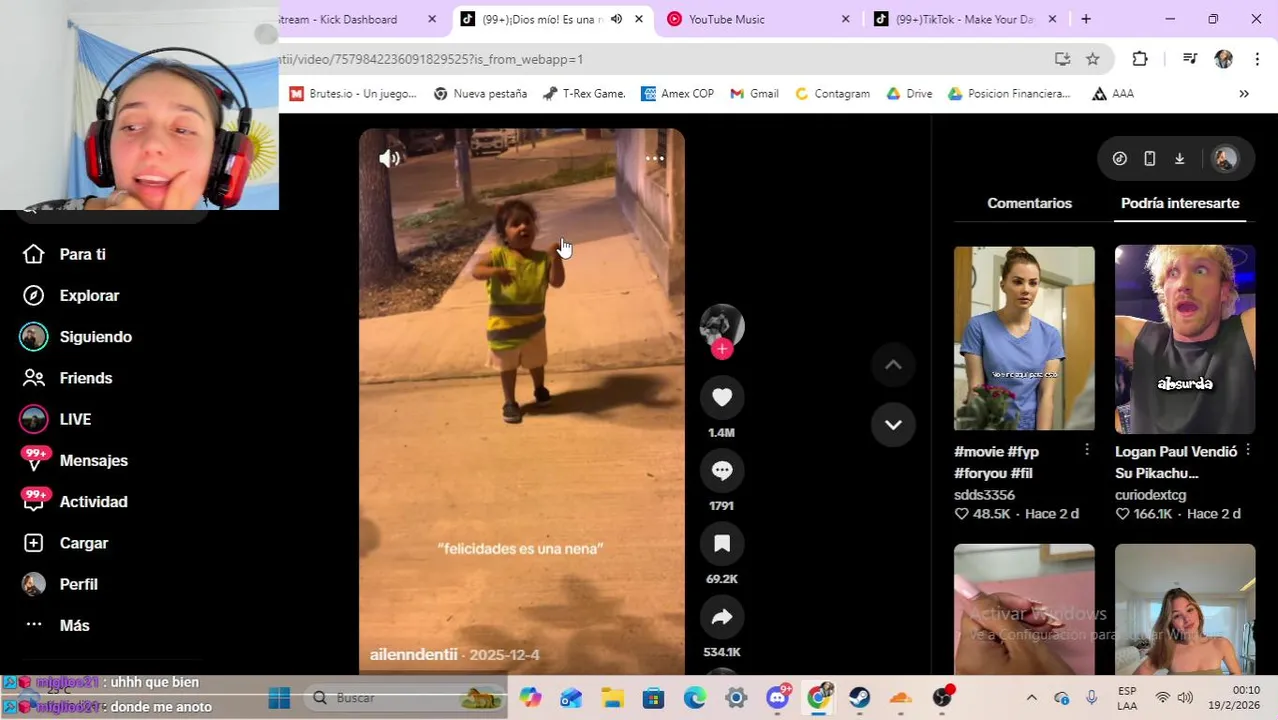This screenshot has height=720, width=1278.
Task: Open Microsoft Edge from the taskbar
Action: coord(694,698)
